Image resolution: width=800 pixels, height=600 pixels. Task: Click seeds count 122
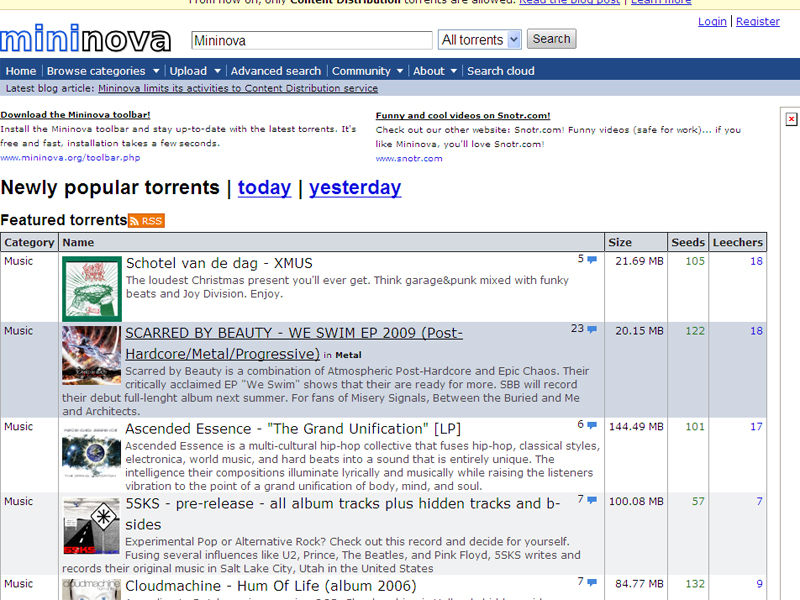pos(695,331)
